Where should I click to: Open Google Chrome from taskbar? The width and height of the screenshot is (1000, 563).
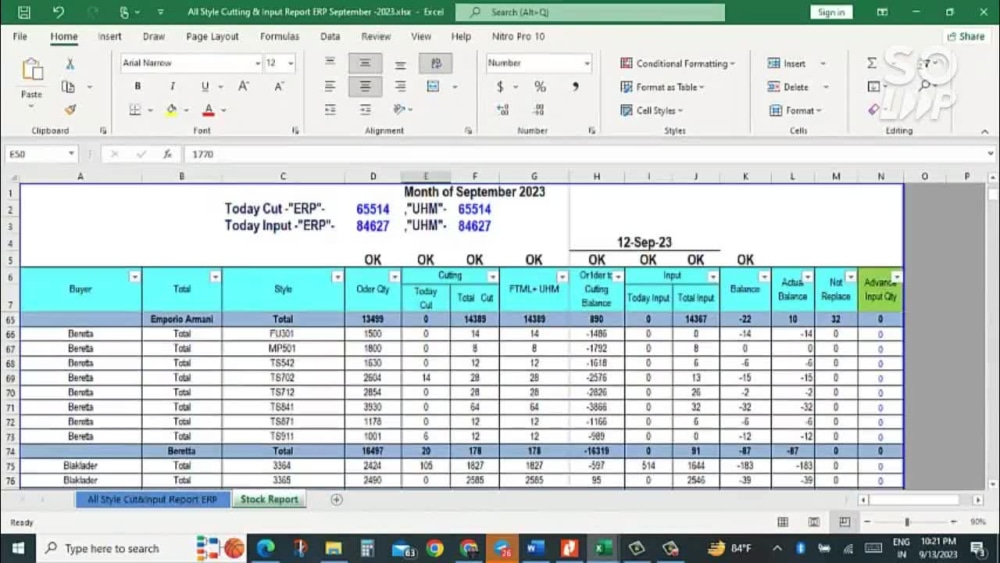point(435,548)
